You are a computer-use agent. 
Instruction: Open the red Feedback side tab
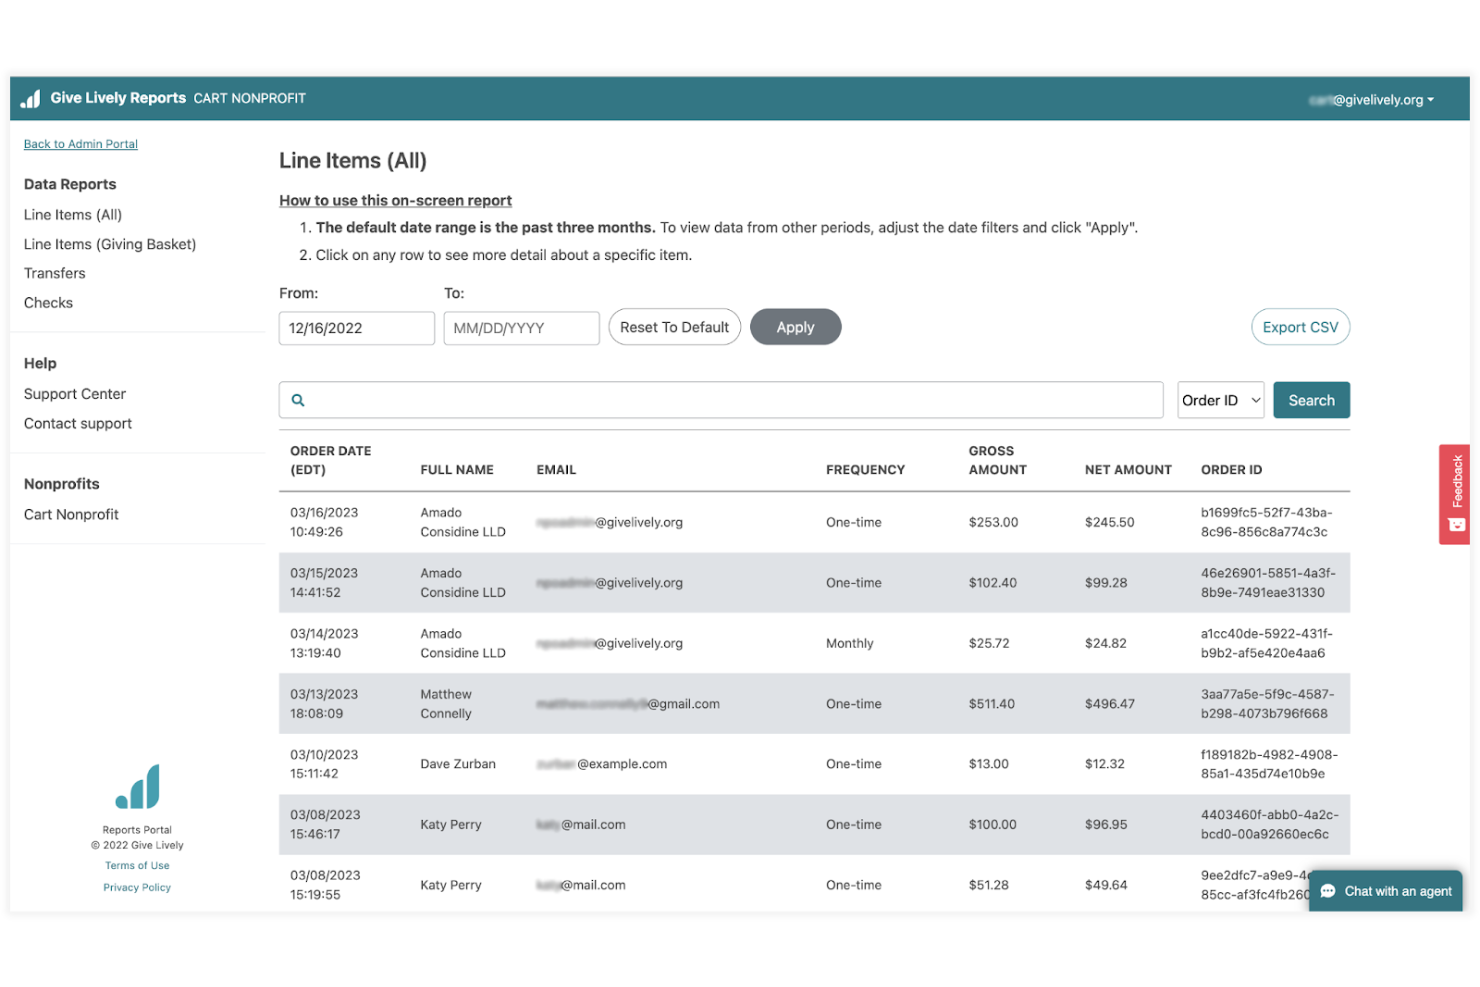tap(1454, 494)
